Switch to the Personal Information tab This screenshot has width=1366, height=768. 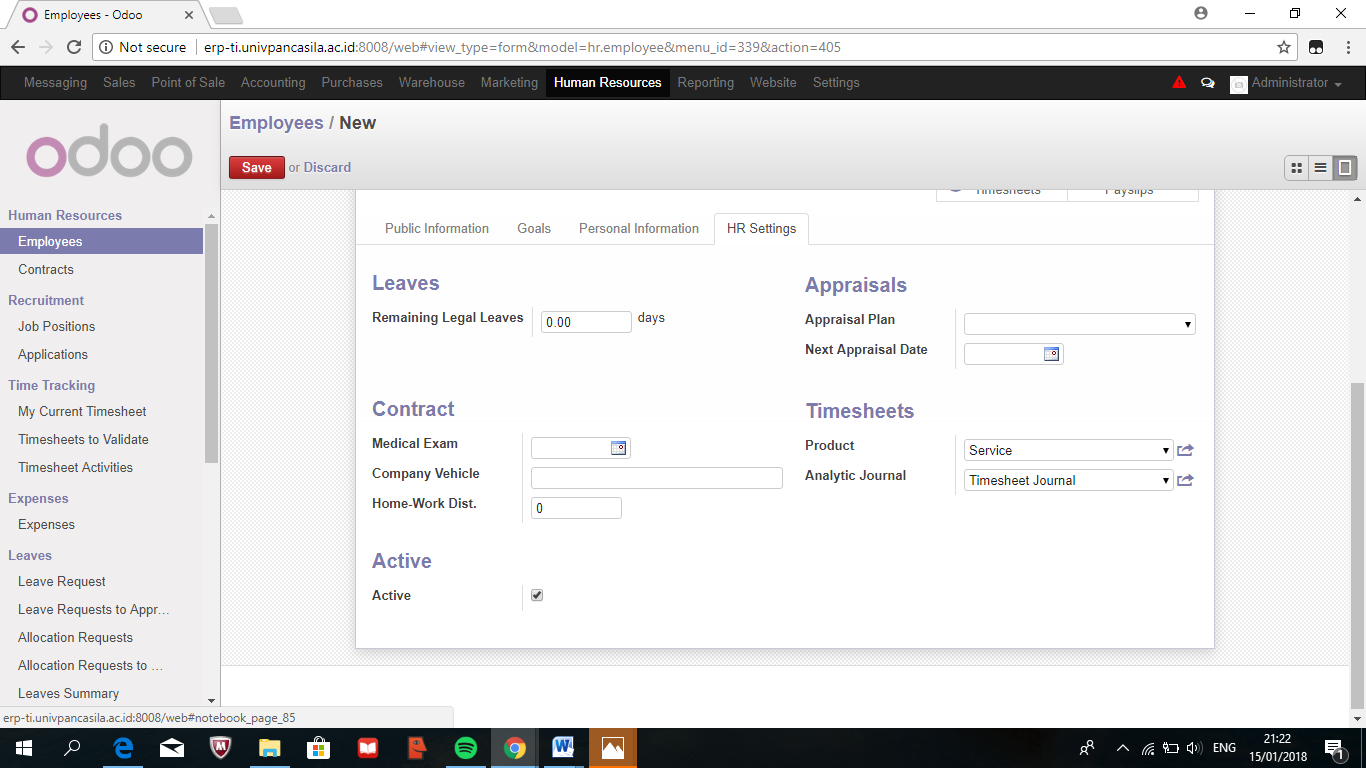pyautogui.click(x=638, y=228)
